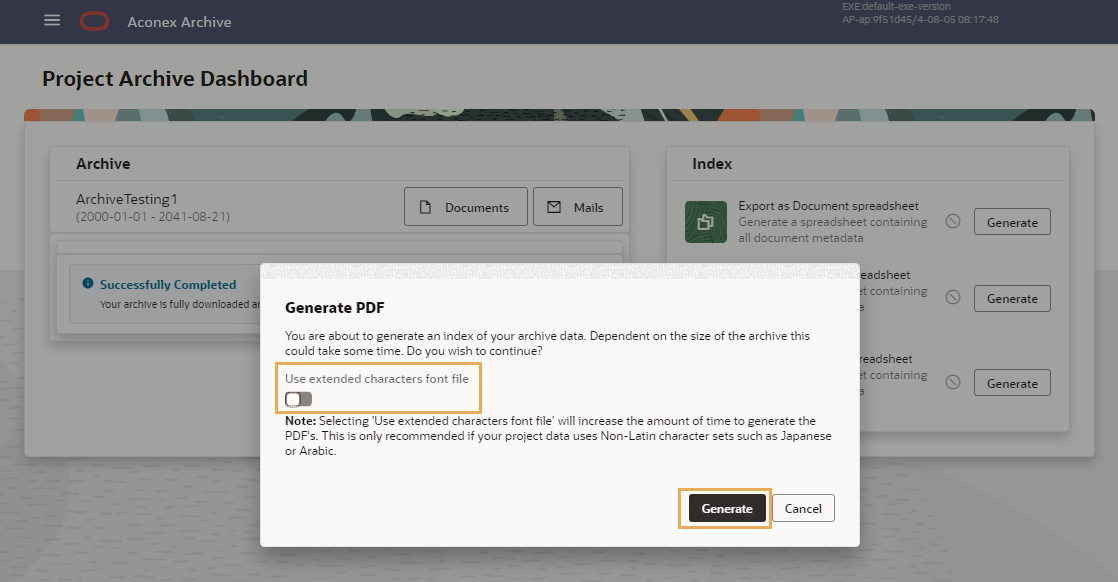Click the EXE:default-exe-version text in header
1118x582 pixels.
[x=896, y=6]
